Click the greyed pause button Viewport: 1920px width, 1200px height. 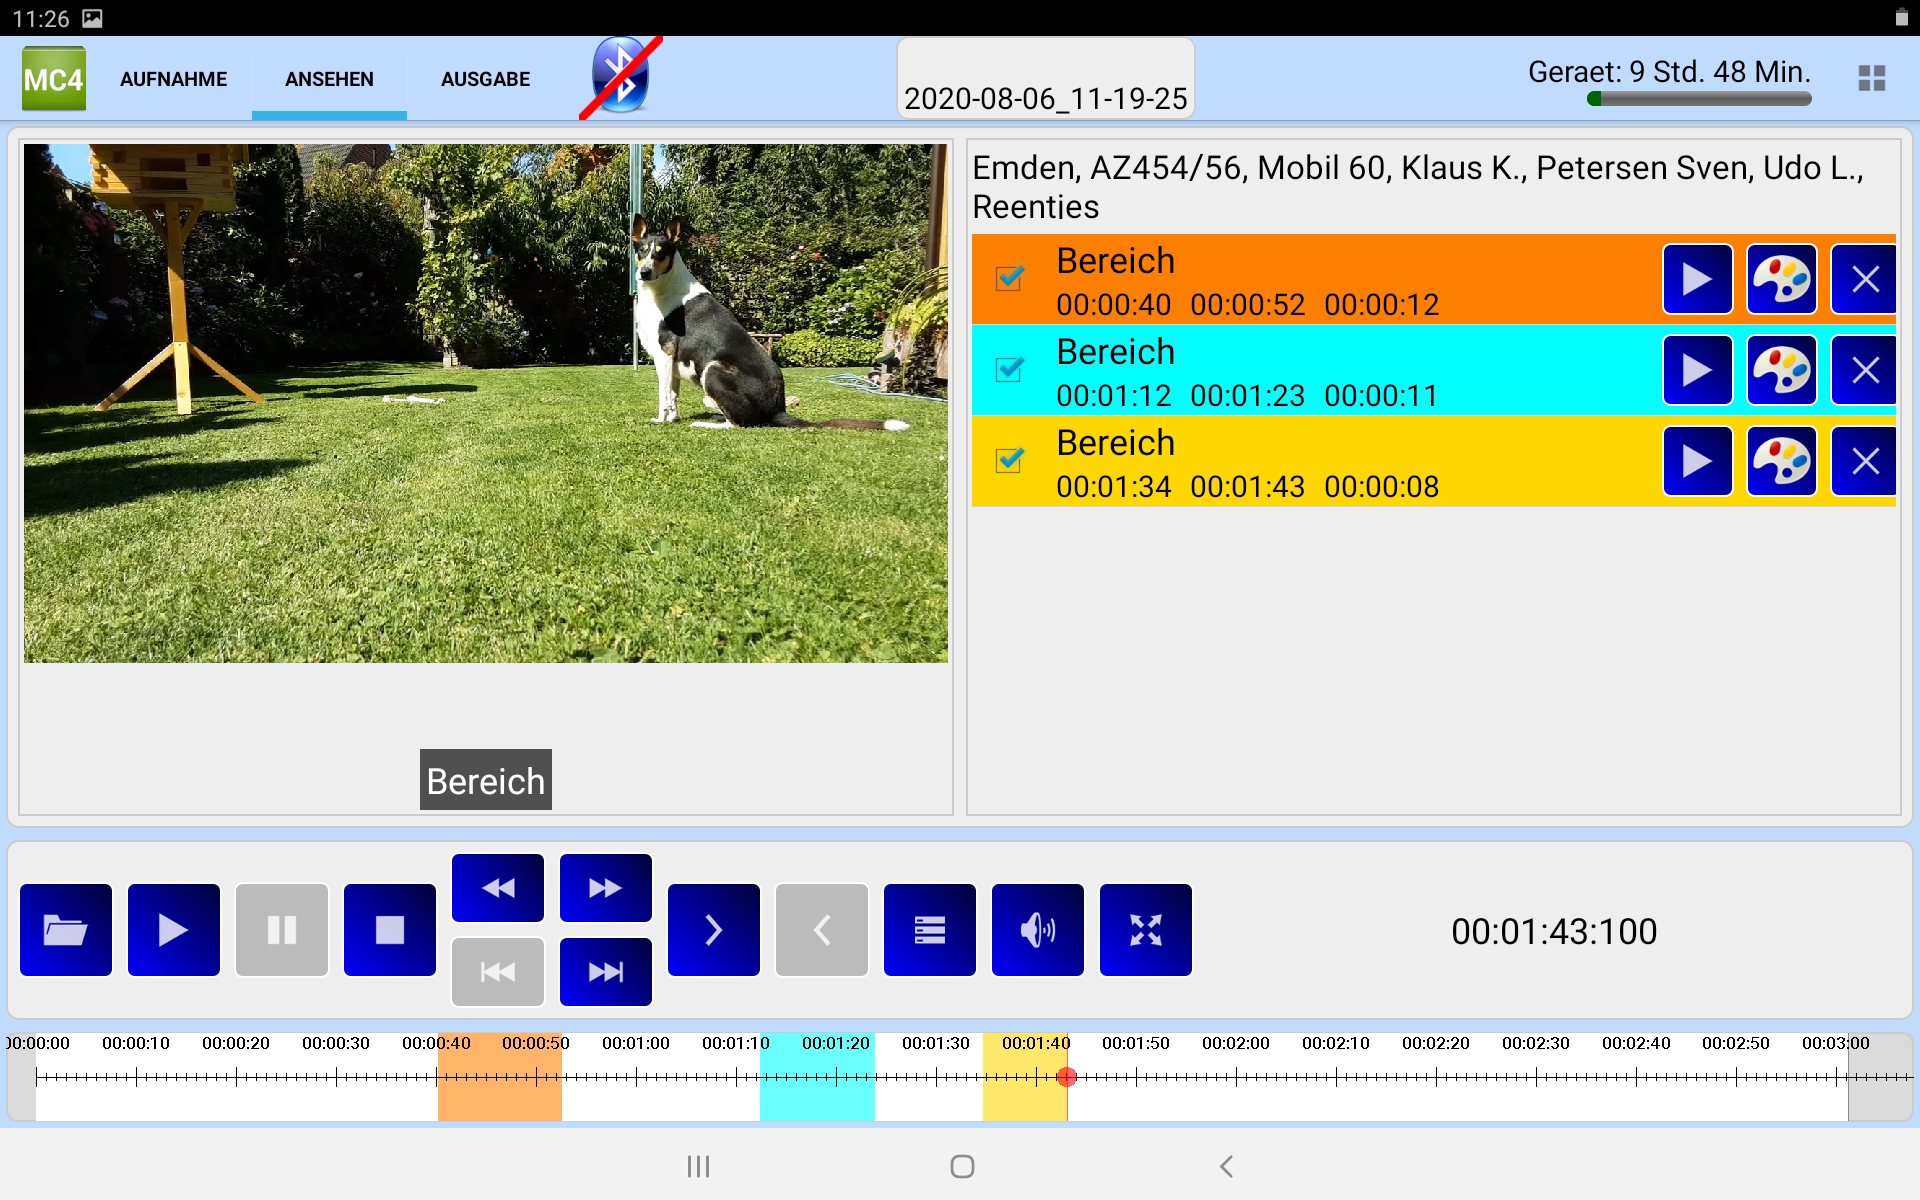click(282, 930)
